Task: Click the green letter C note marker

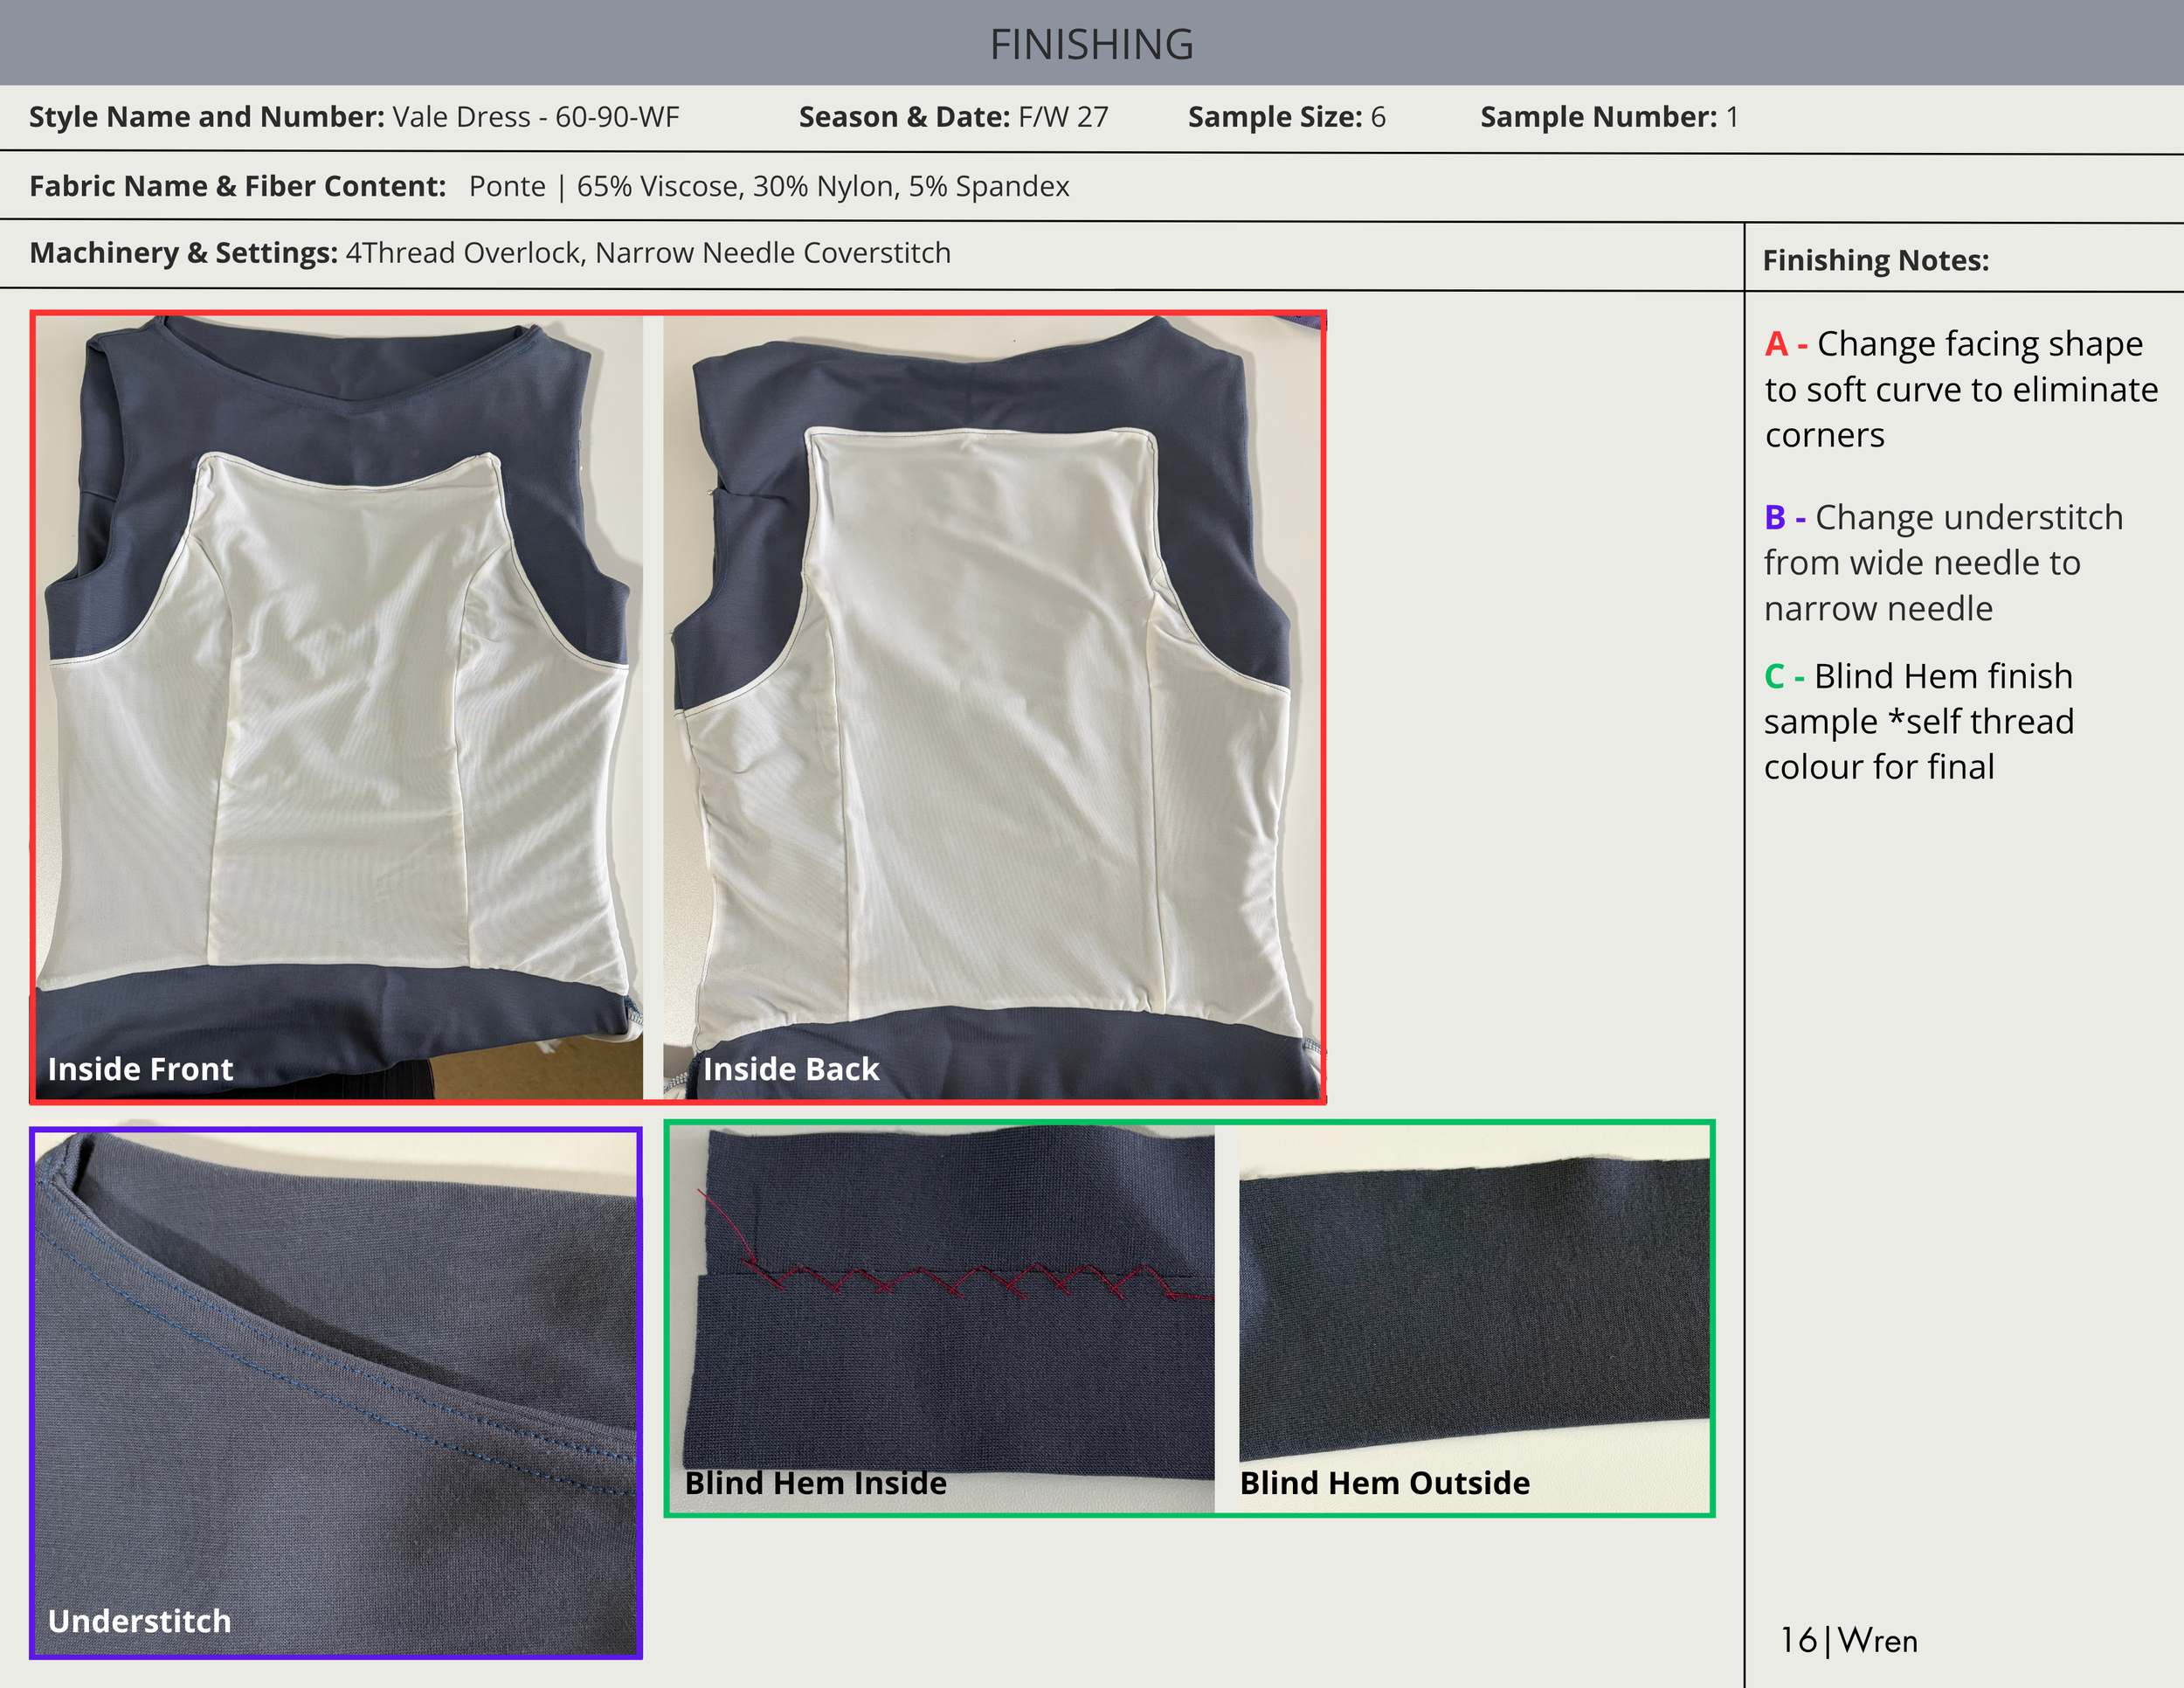Action: click(x=1774, y=676)
